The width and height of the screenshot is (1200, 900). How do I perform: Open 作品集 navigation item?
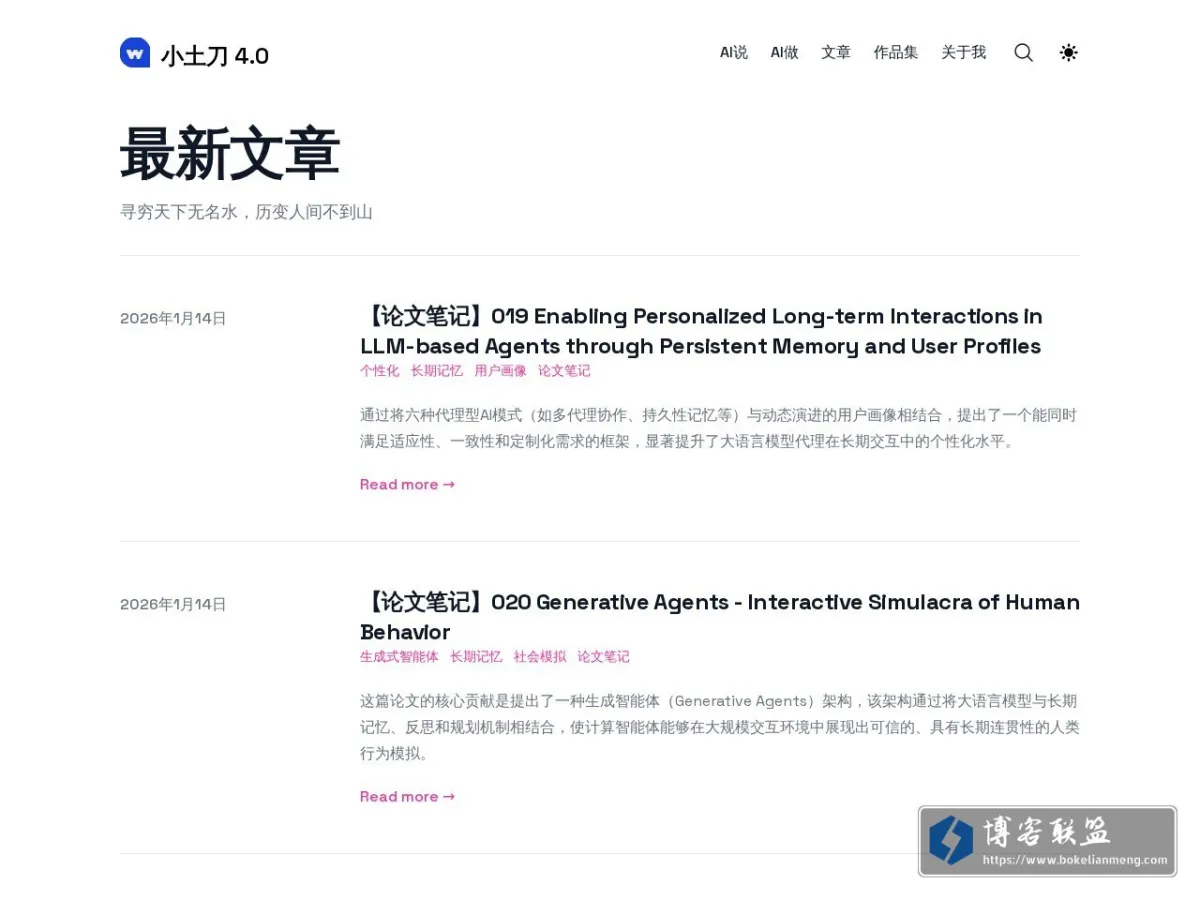896,52
